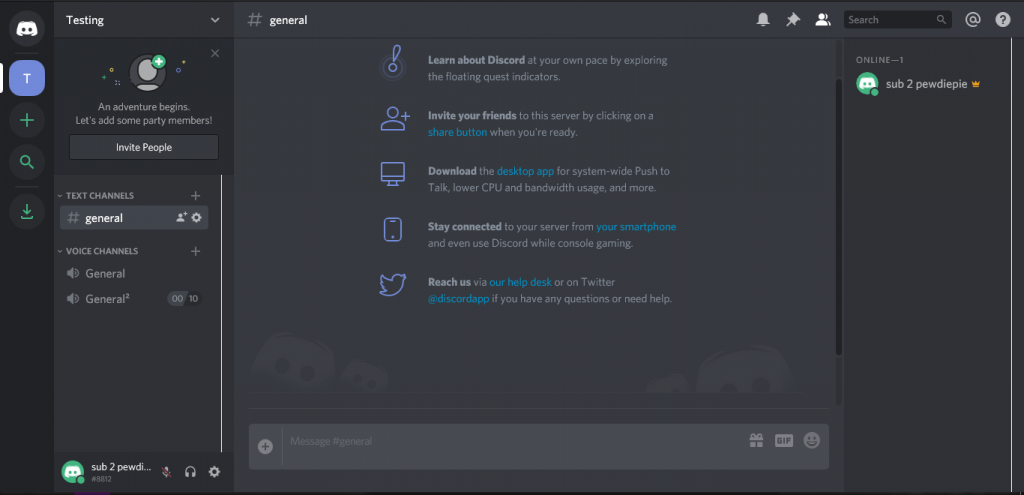Open Server Discovery magnifier icon
The height and width of the screenshot is (495, 1024).
coord(27,162)
